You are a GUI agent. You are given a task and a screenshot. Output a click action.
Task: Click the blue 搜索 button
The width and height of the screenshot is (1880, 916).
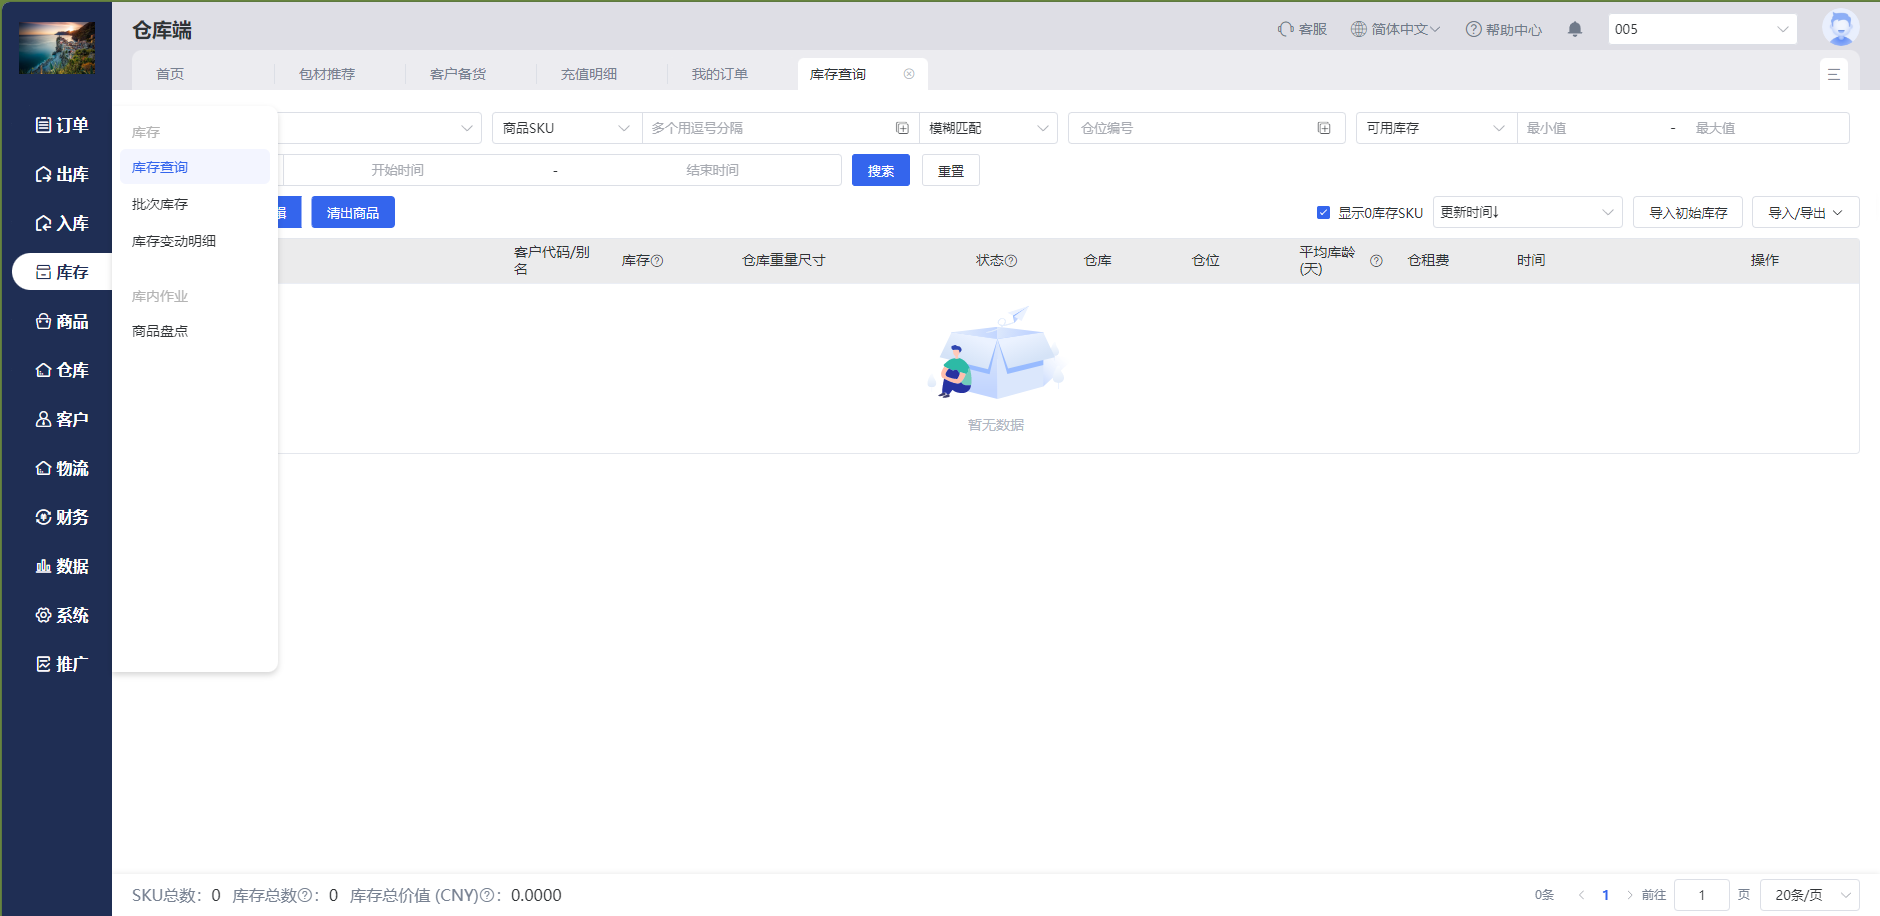pyautogui.click(x=880, y=171)
